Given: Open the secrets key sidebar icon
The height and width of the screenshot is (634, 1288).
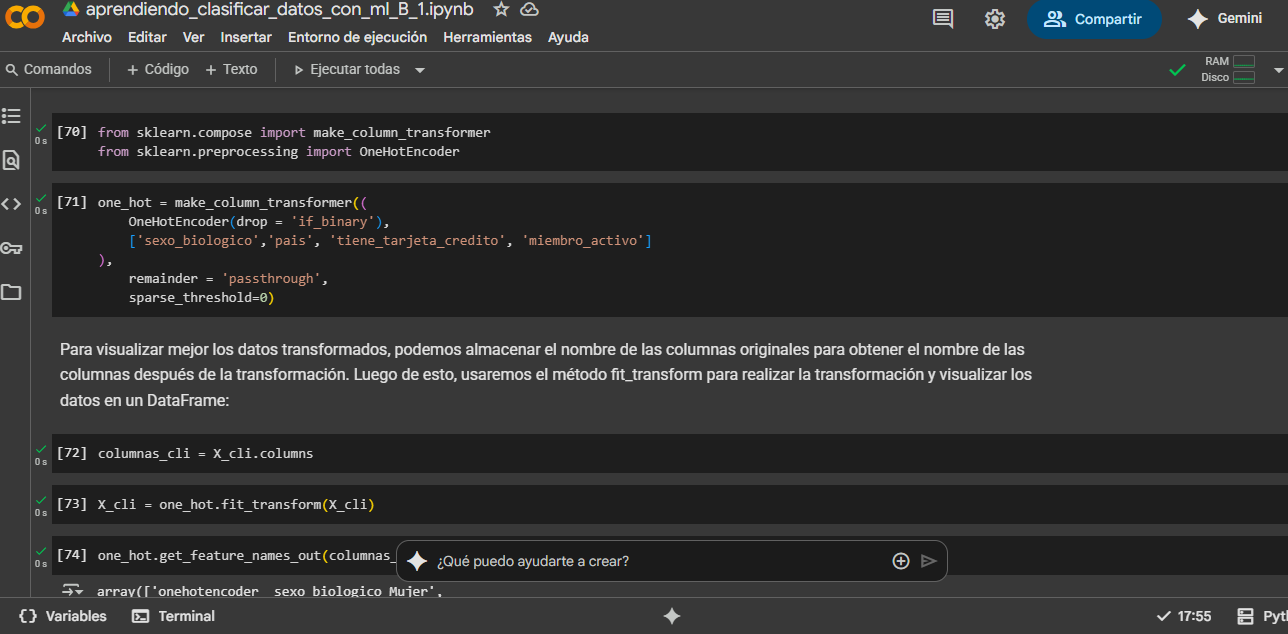Looking at the screenshot, I should tap(11, 248).
